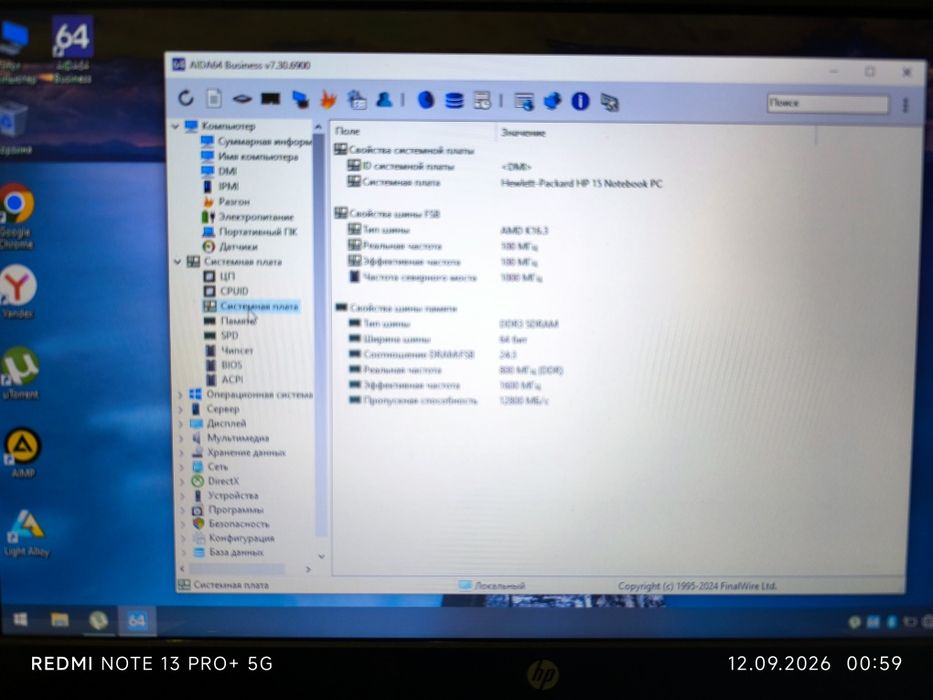The width and height of the screenshot is (933, 700).
Task: Expand the Сервер branch
Action: 180,409
